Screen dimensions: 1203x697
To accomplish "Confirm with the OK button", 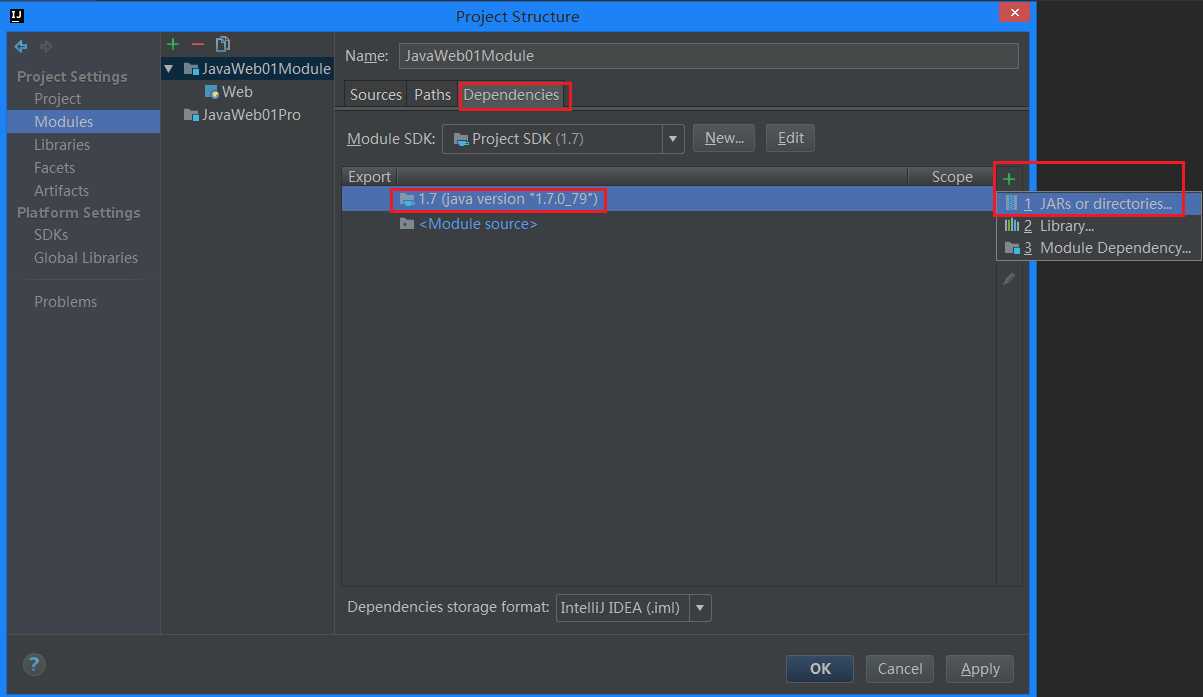I will click(x=820, y=669).
